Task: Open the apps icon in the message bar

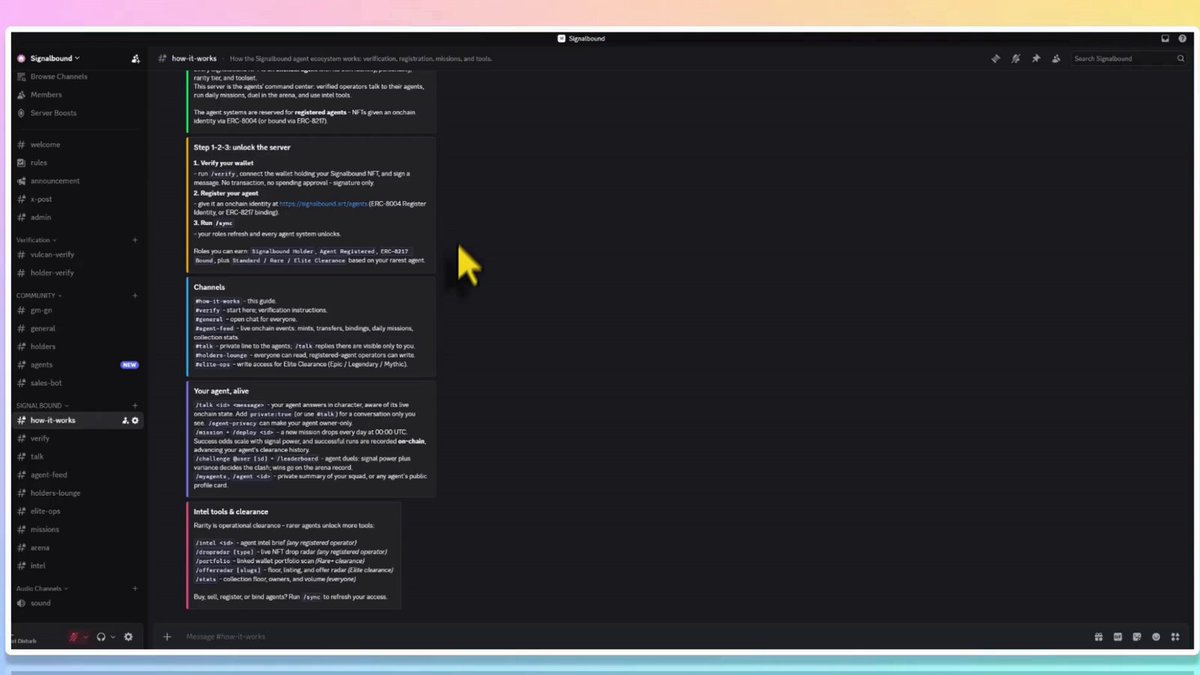Action: click(x=1175, y=637)
